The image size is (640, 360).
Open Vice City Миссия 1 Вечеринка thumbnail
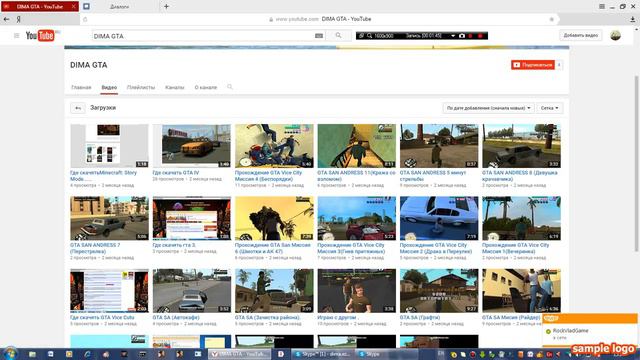tap(521, 218)
